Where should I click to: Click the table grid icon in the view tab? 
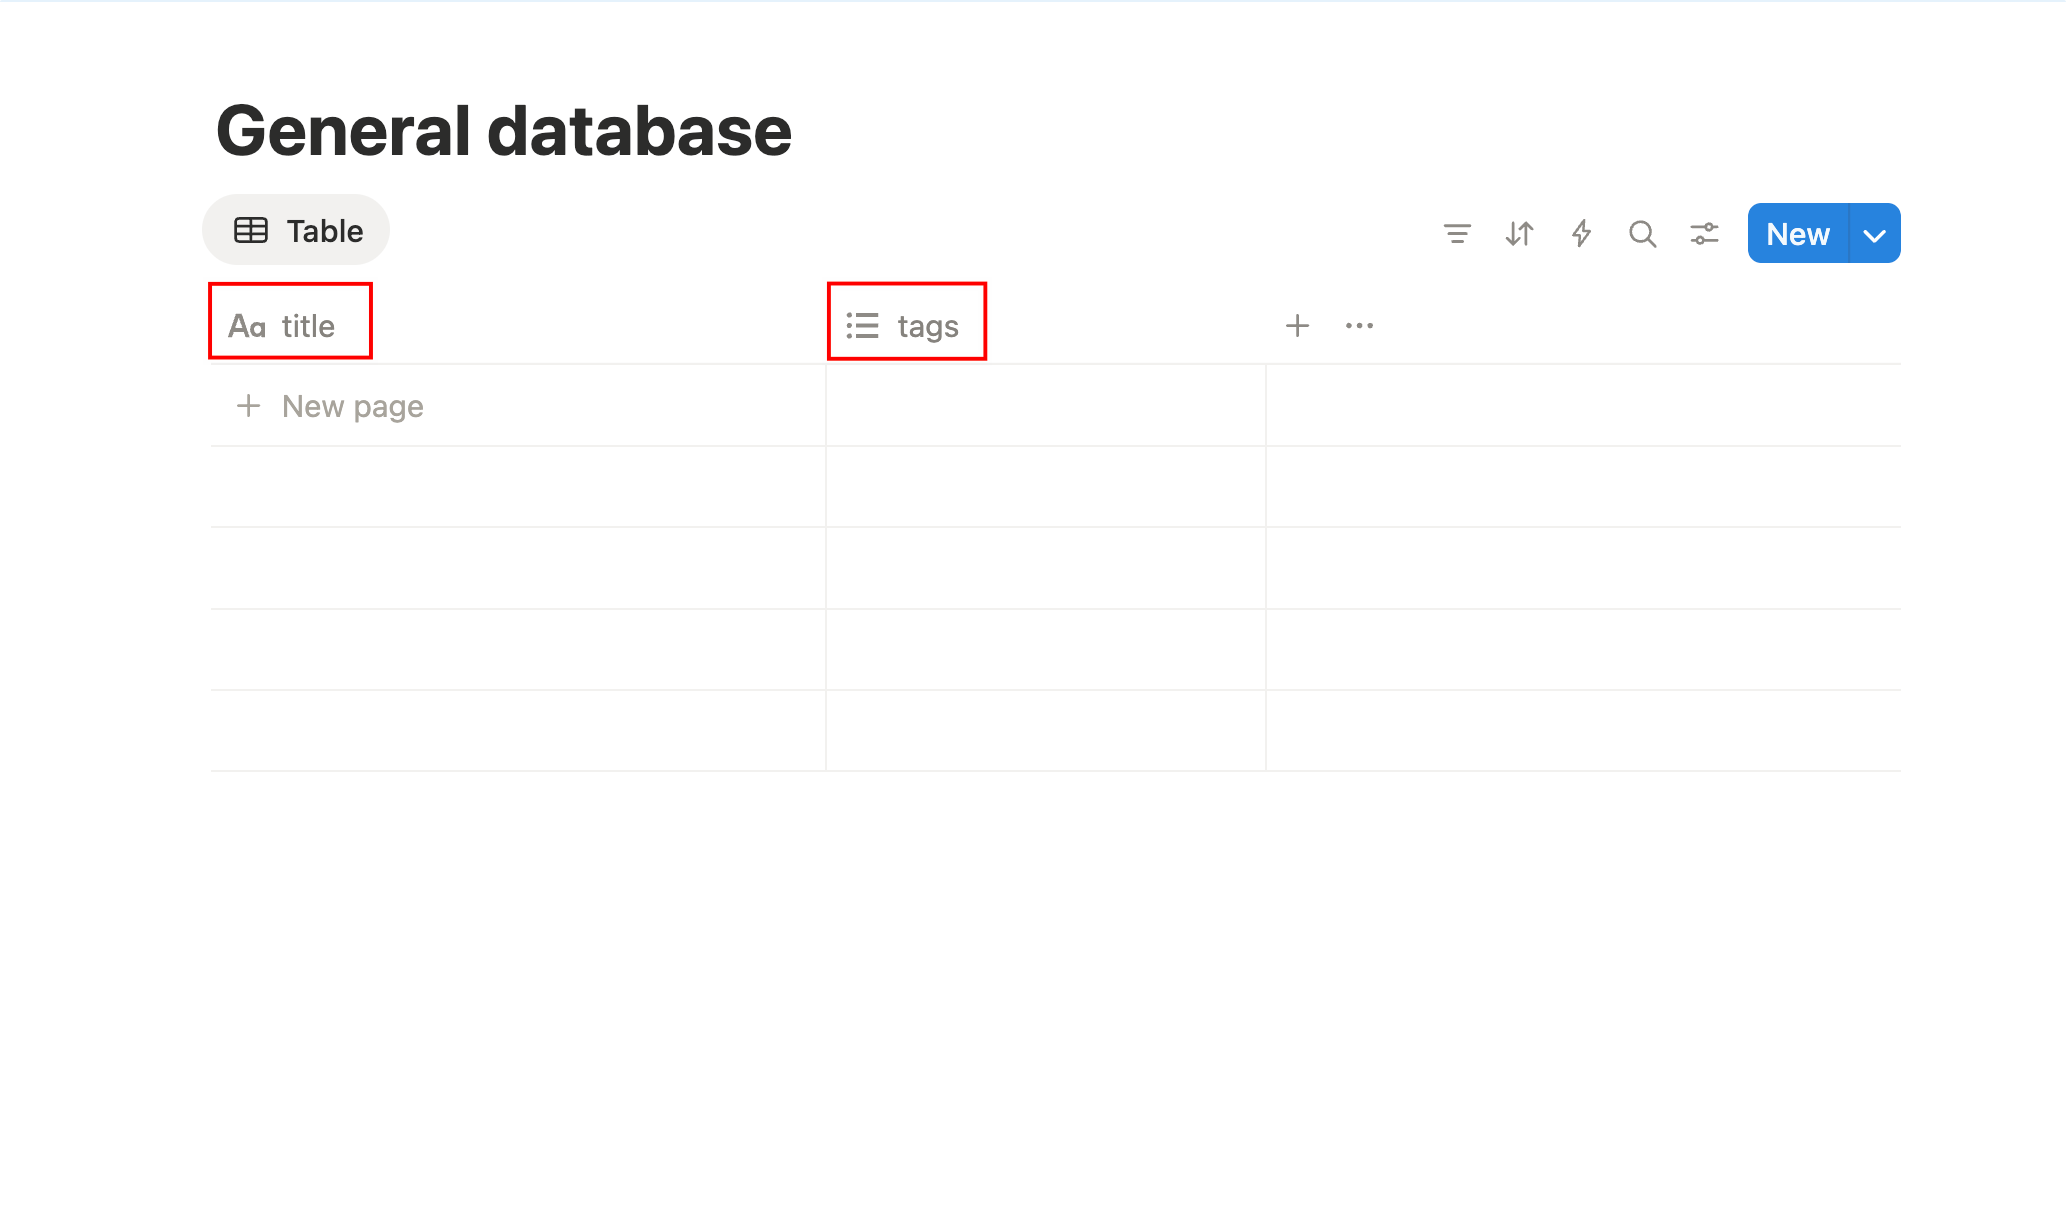251,231
